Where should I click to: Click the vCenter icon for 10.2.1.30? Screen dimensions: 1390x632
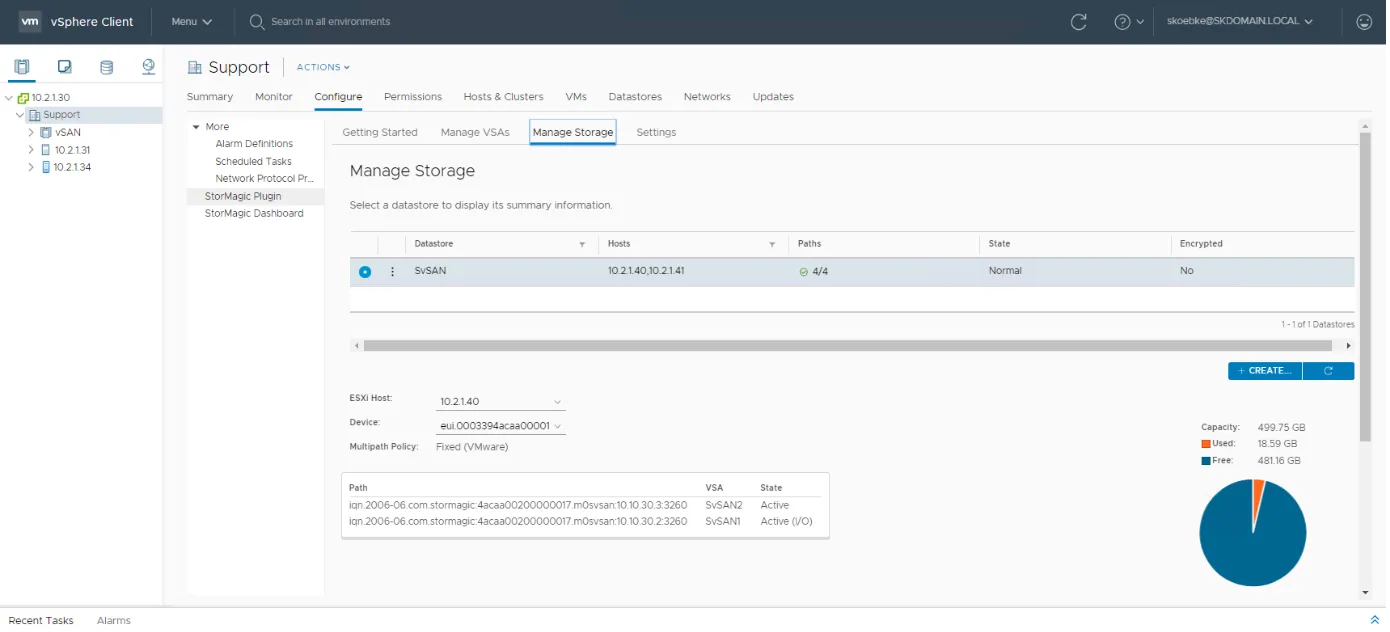23,98
